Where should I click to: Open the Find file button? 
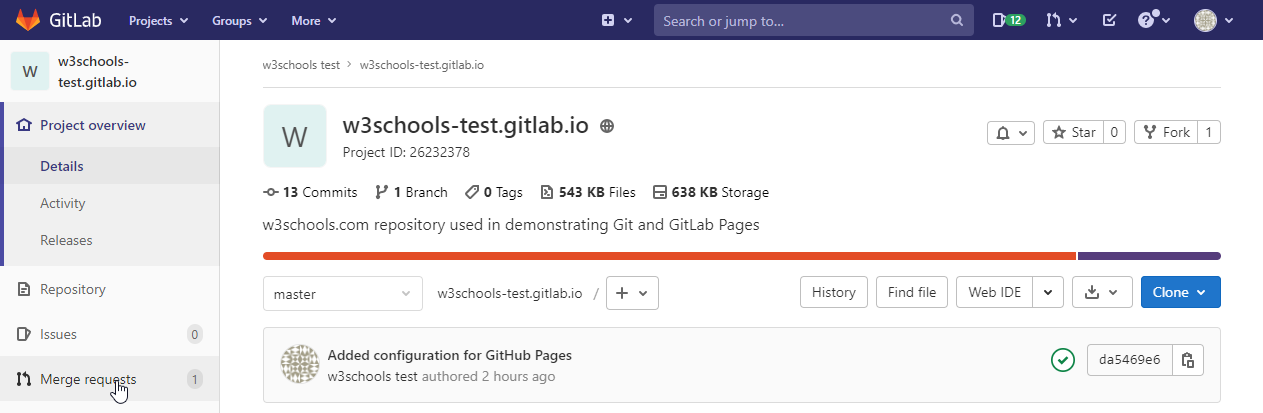pyautogui.click(x=912, y=292)
